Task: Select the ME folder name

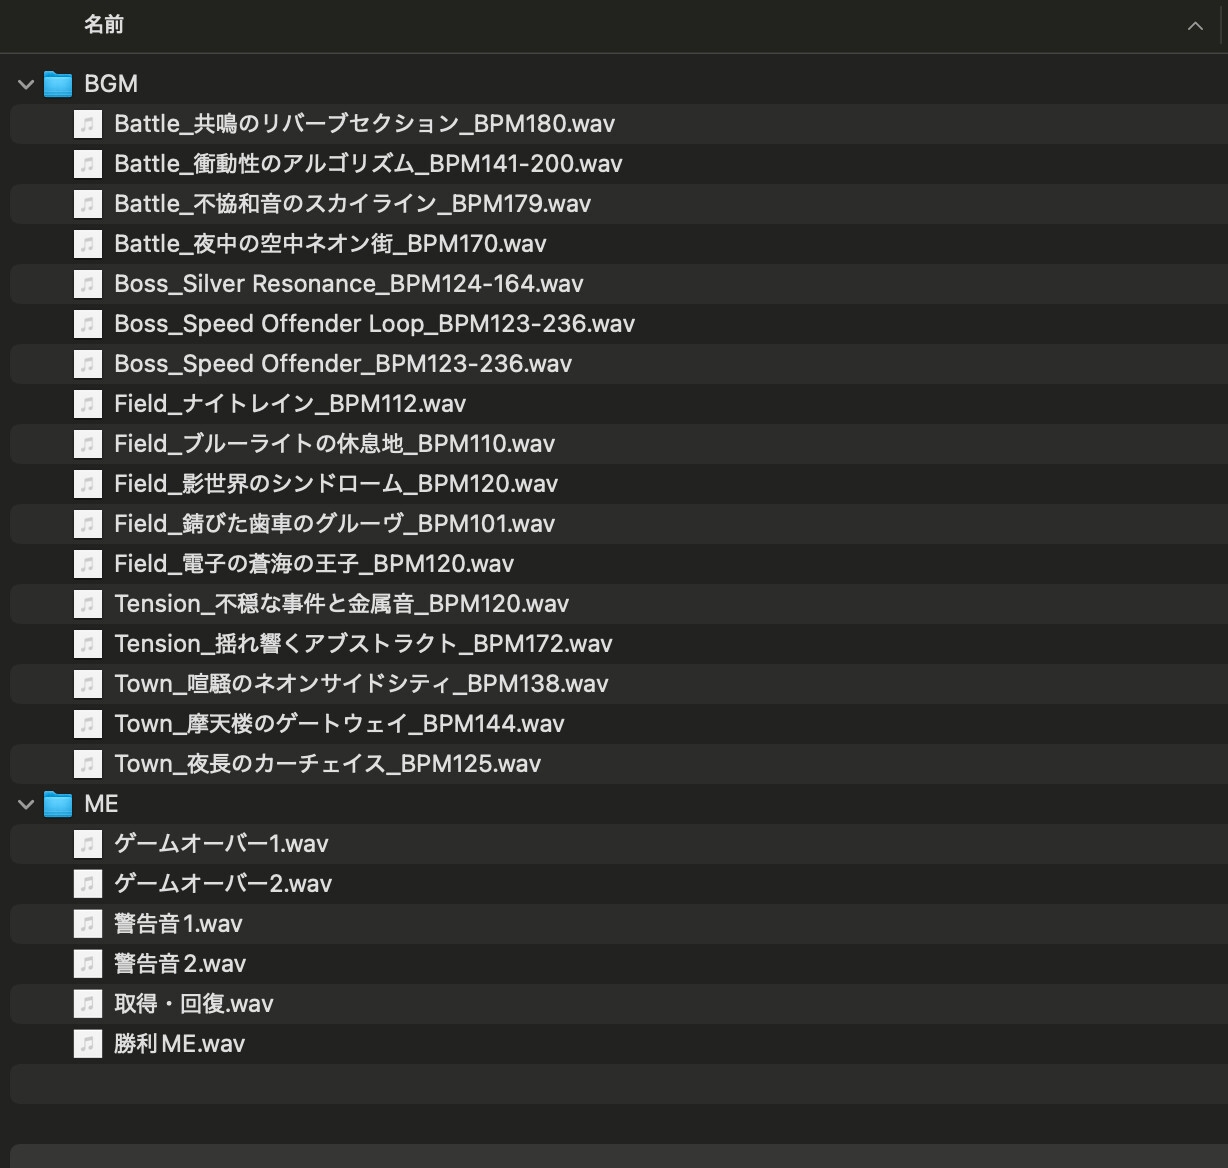Action: [101, 804]
